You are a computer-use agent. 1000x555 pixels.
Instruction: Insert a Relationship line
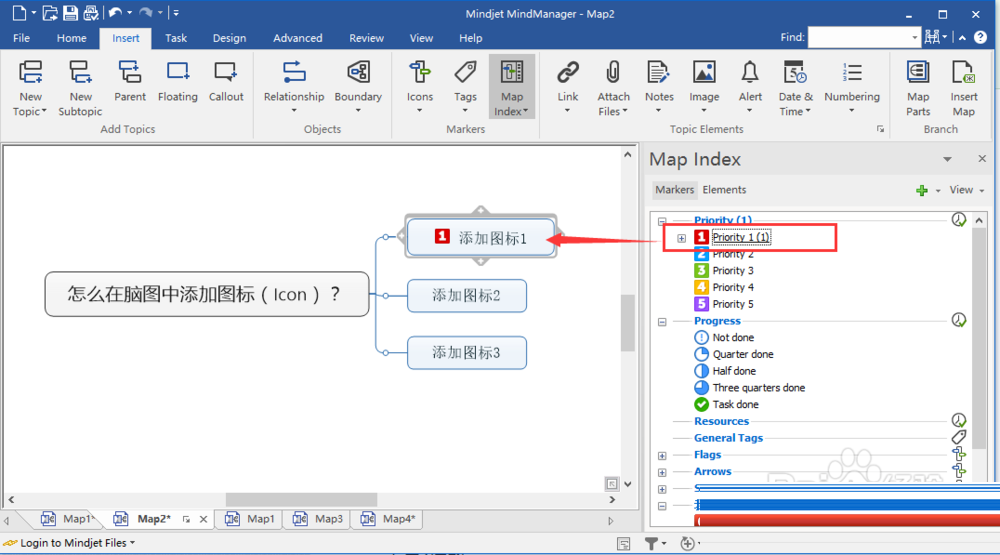pyautogui.click(x=294, y=87)
